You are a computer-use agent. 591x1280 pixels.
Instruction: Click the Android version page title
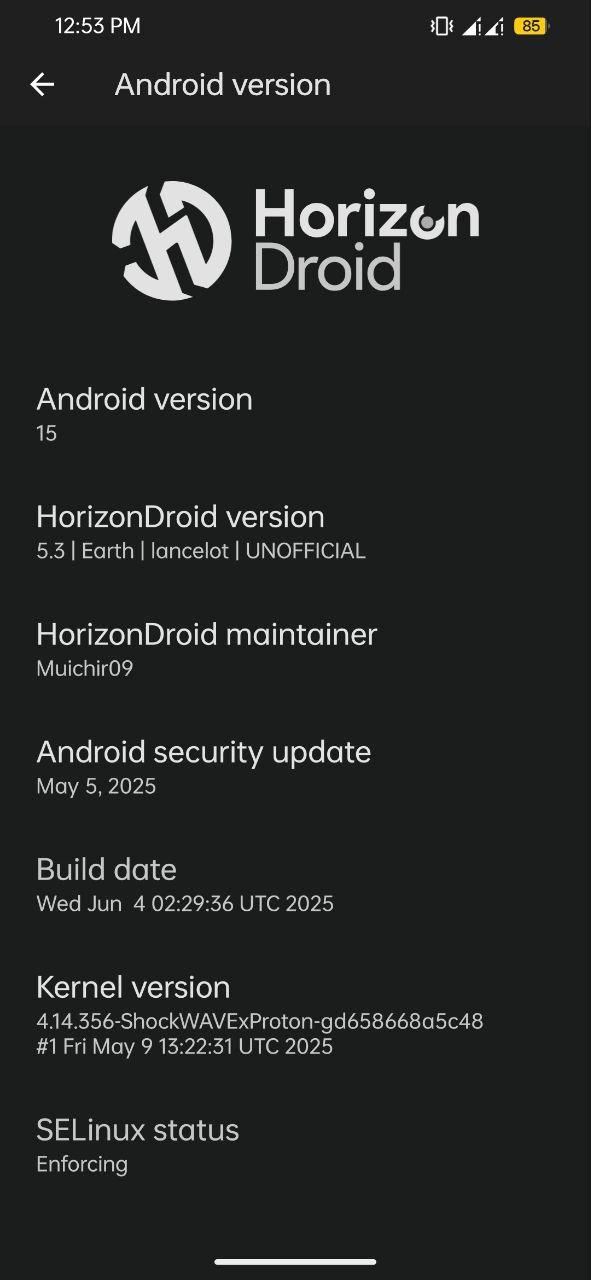point(223,85)
